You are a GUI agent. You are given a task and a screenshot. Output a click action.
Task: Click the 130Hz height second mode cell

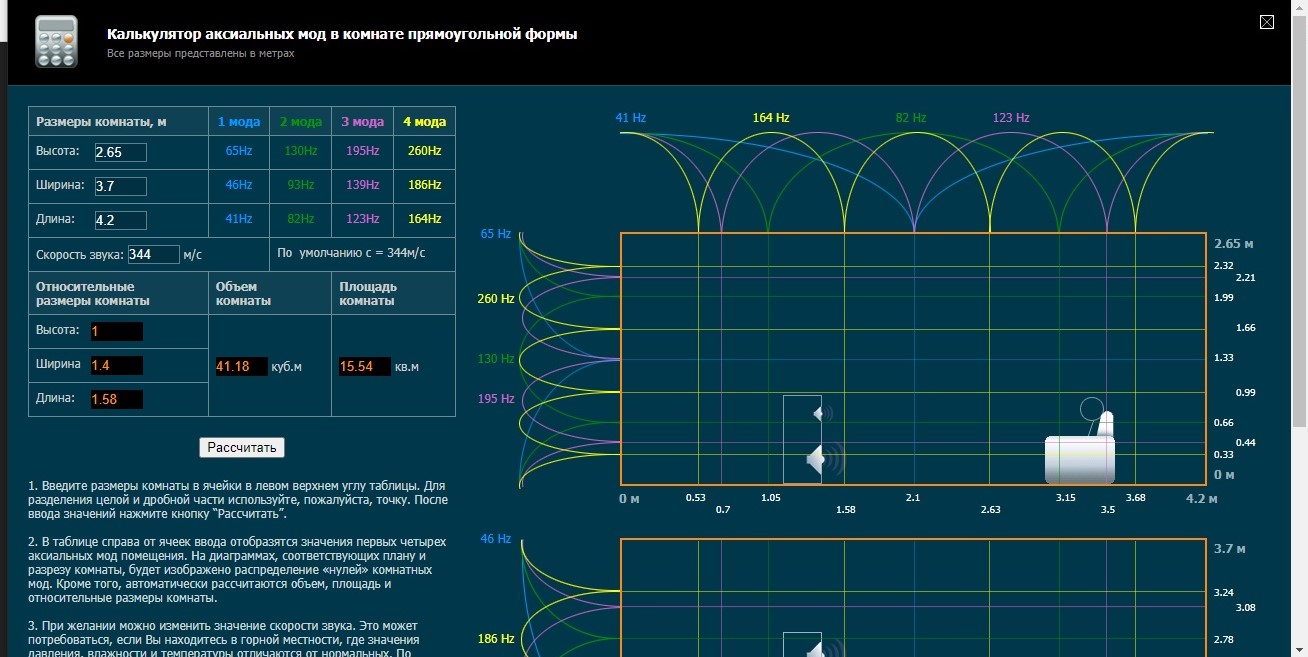(x=301, y=151)
